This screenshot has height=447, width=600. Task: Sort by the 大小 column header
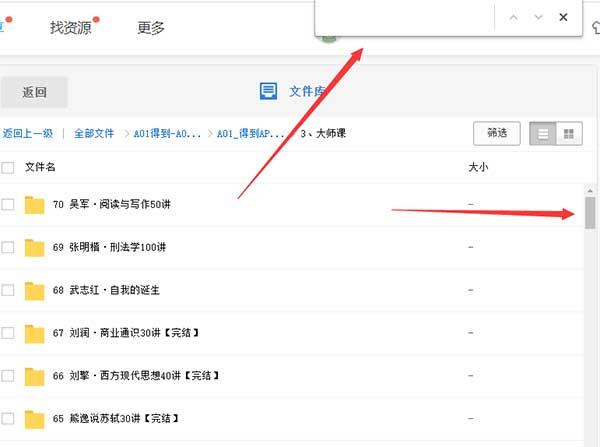478,167
